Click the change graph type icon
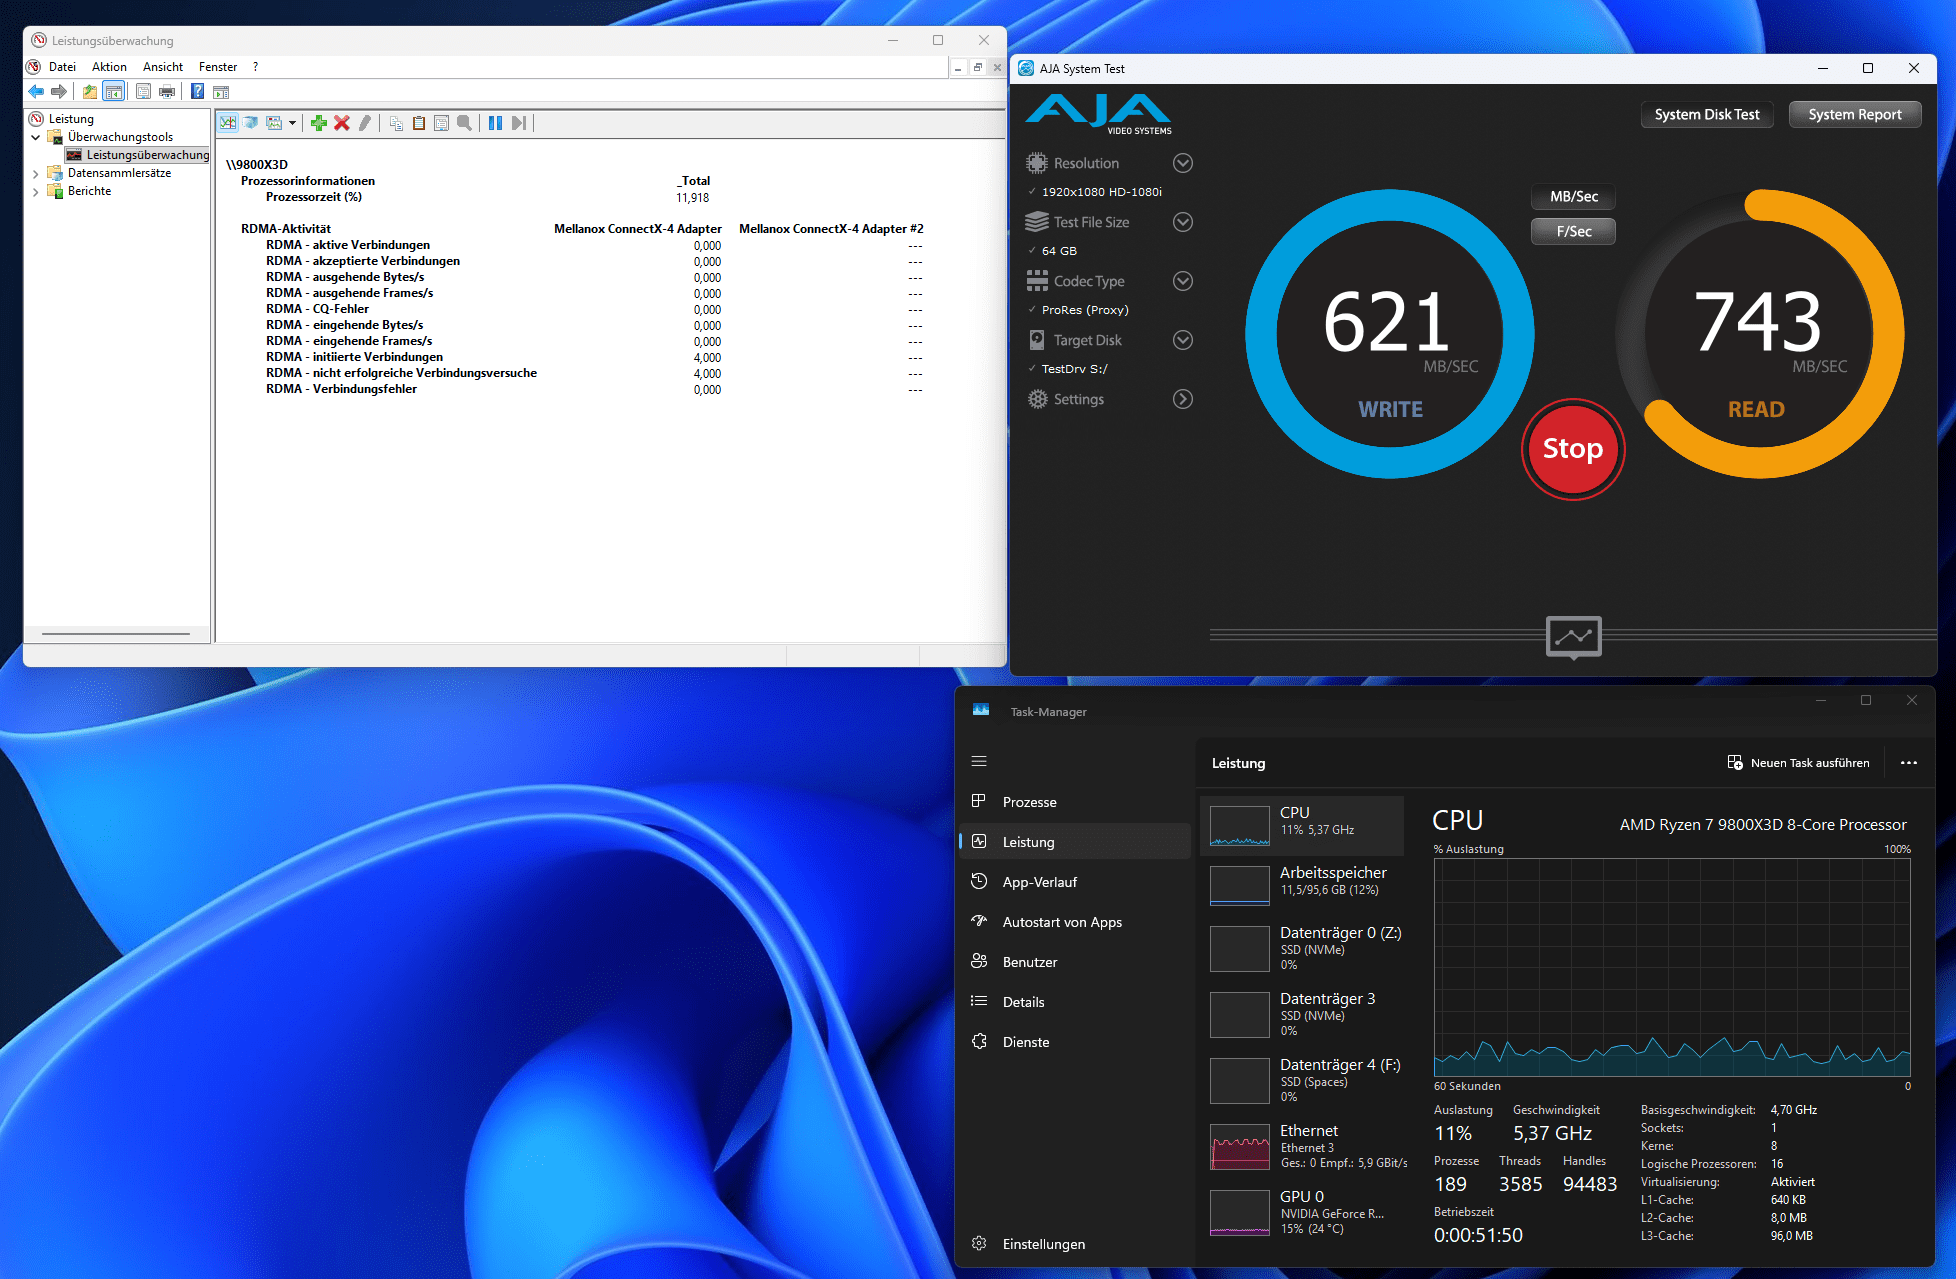 pyautogui.click(x=274, y=123)
